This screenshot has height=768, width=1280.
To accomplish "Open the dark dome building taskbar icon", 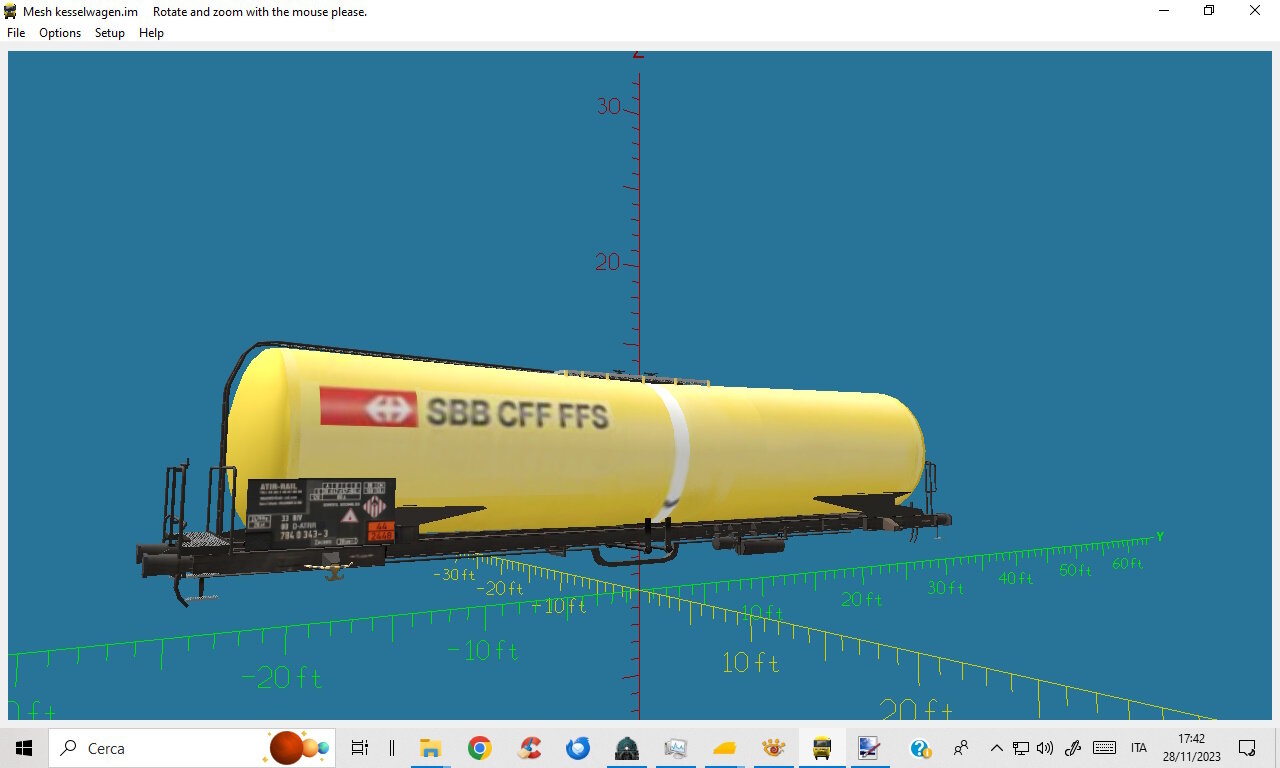I will 627,748.
